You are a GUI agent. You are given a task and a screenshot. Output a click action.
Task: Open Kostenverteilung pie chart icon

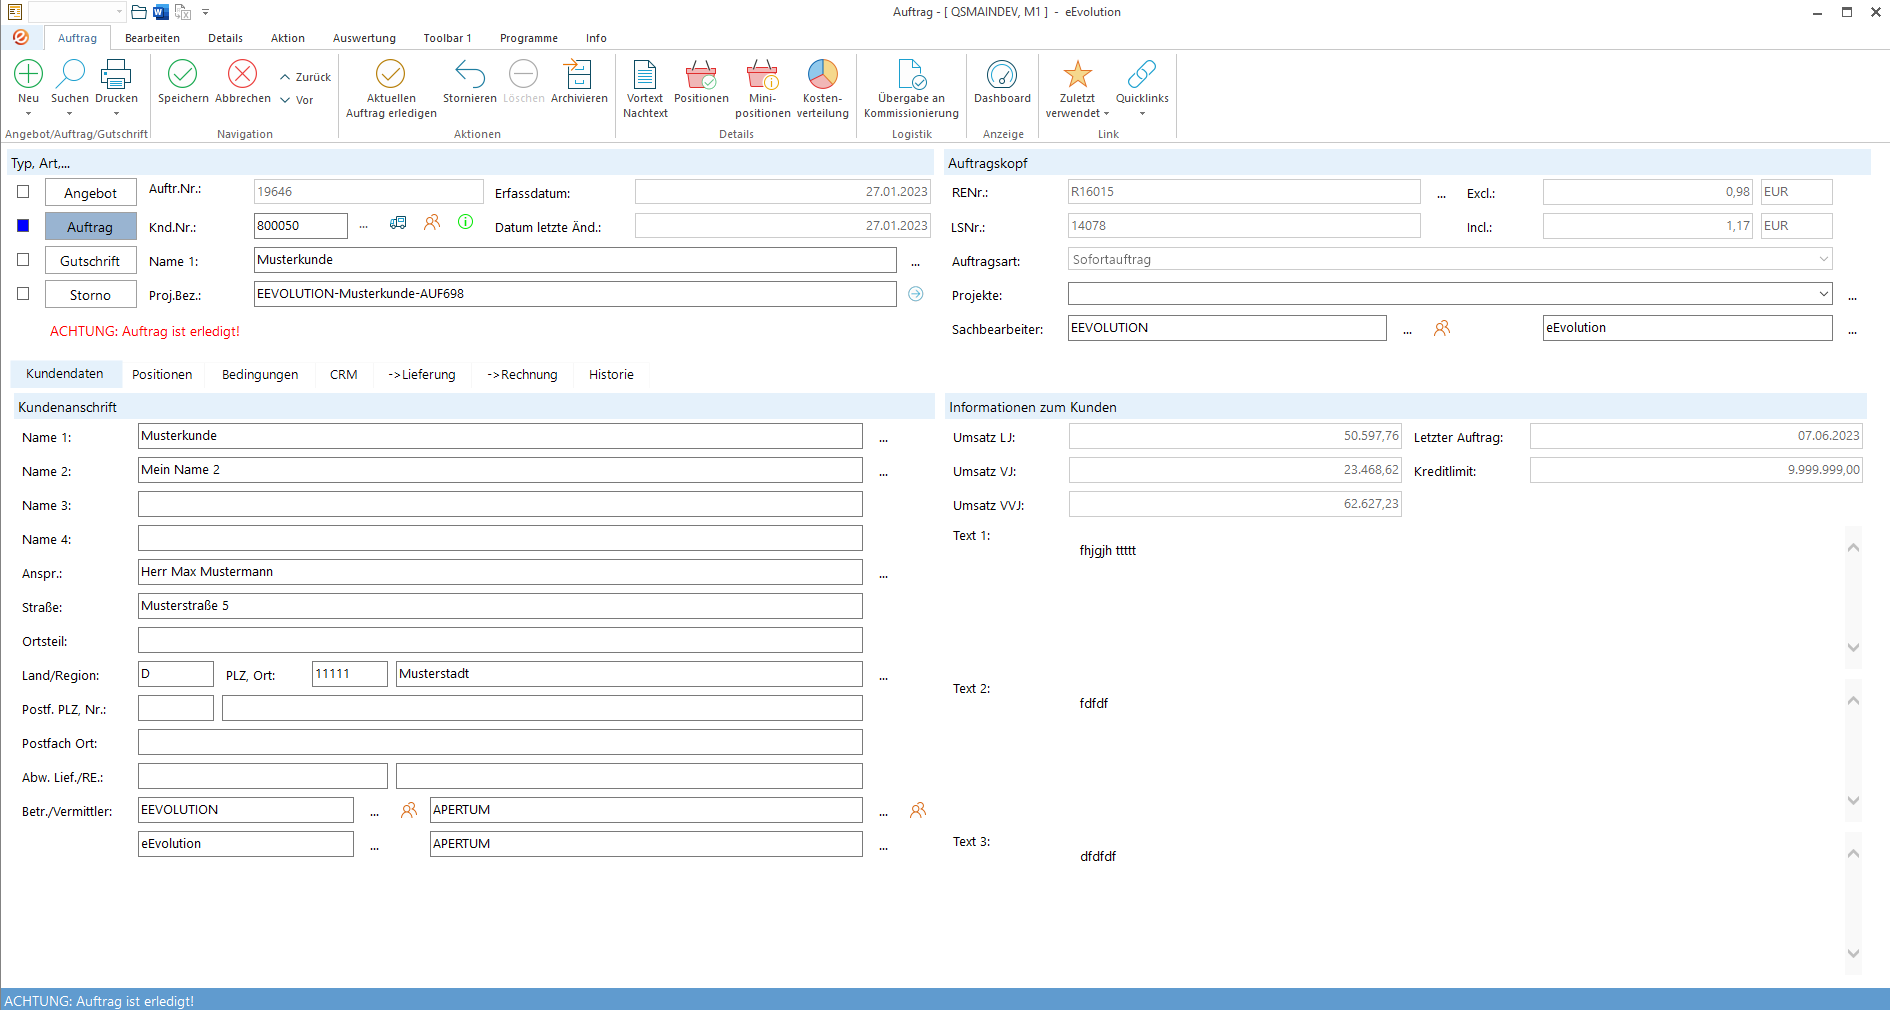point(823,74)
